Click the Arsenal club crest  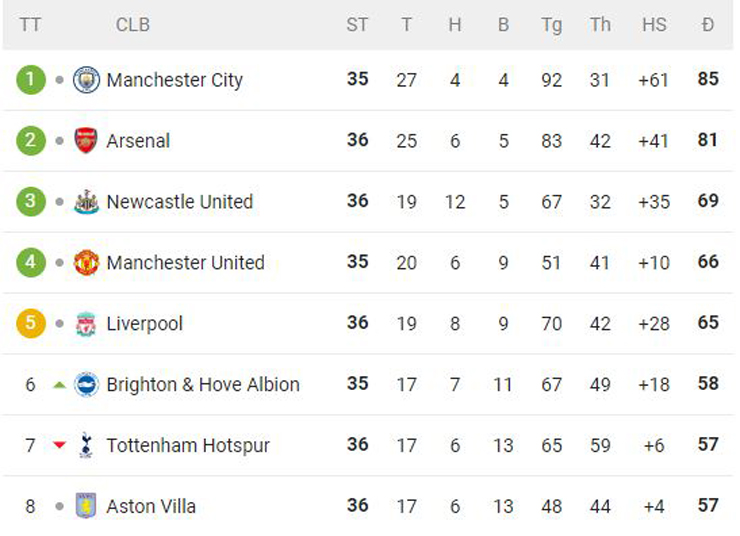coord(87,141)
